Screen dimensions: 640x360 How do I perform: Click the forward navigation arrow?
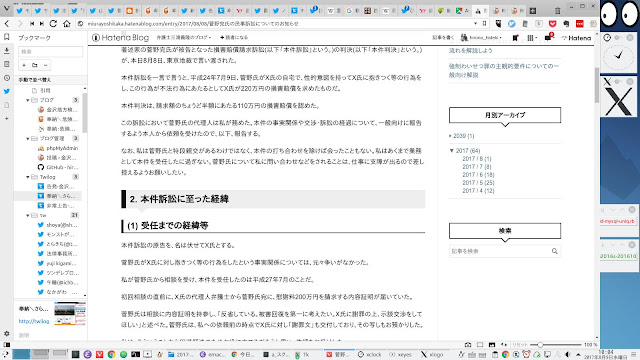(x=20, y=24)
